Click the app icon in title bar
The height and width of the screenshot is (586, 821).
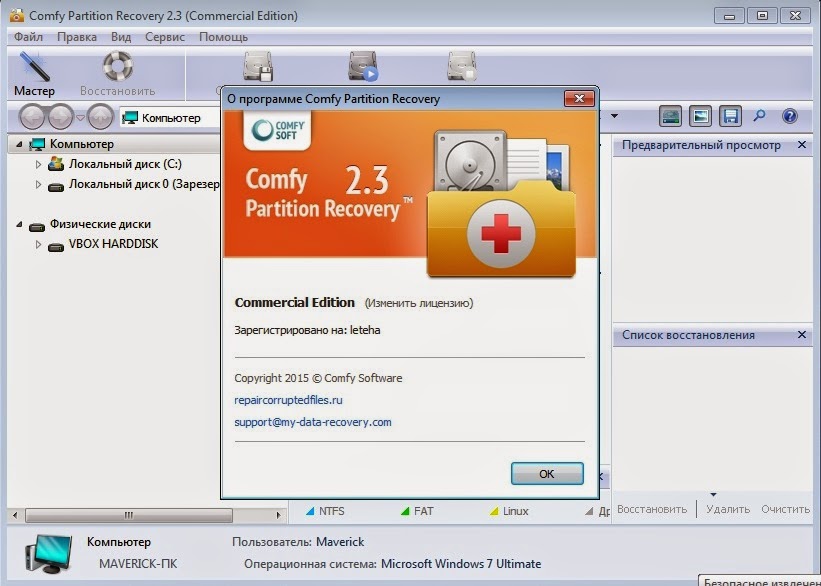pos(17,15)
